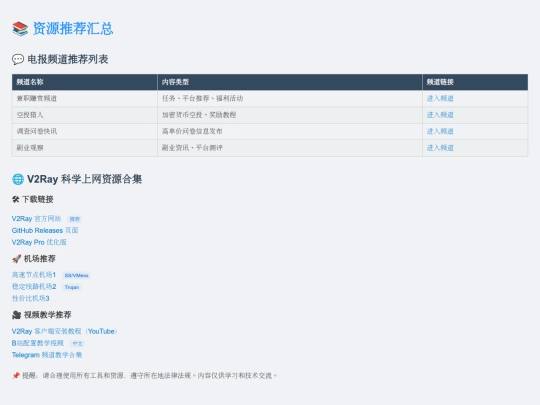540x405 pixels.
Task: Open 稳定线路机场2 link
Action: 34,286
